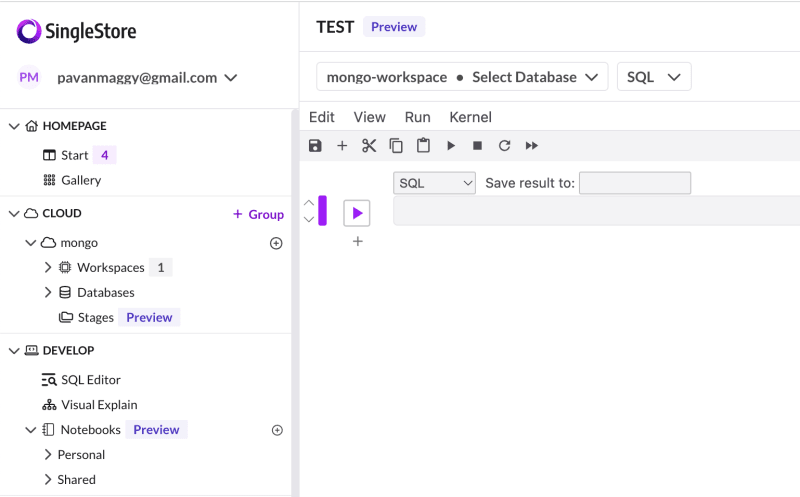
Task: Open the account email dropdown
Action: tap(147, 78)
